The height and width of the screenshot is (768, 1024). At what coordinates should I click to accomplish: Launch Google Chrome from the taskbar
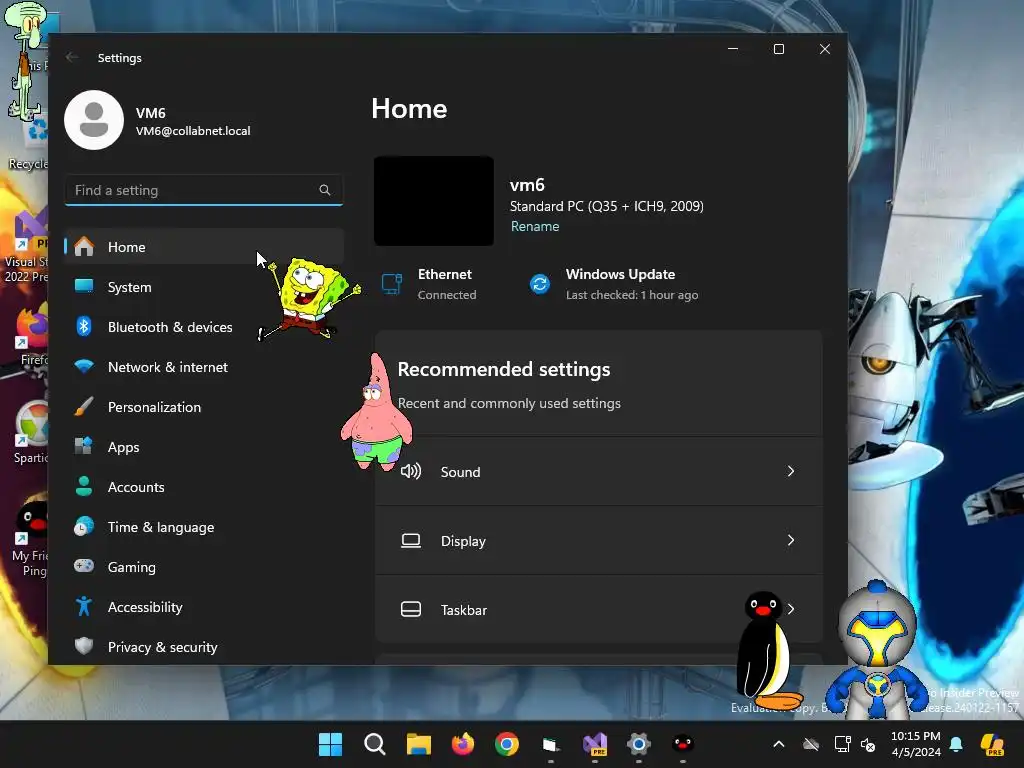507,744
